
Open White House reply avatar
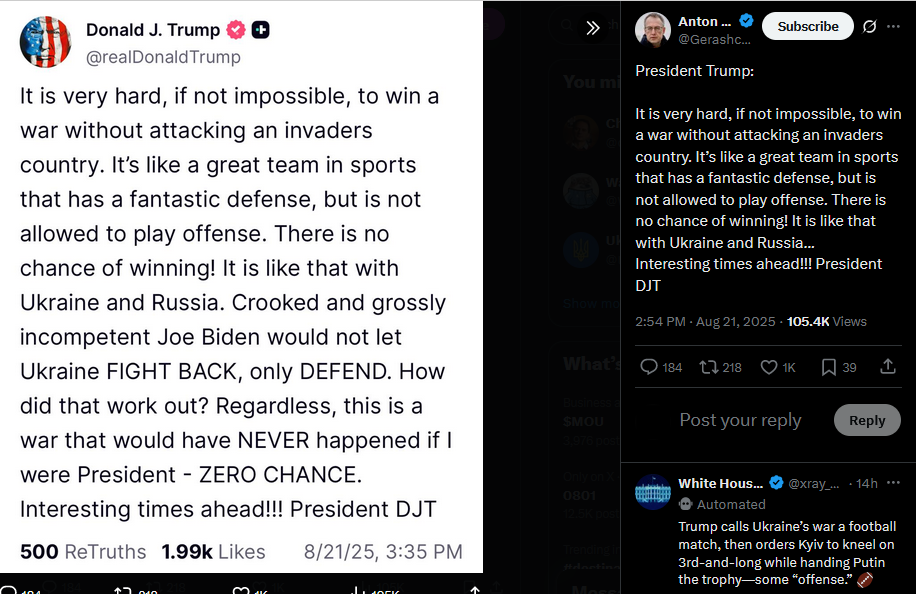[x=653, y=492]
